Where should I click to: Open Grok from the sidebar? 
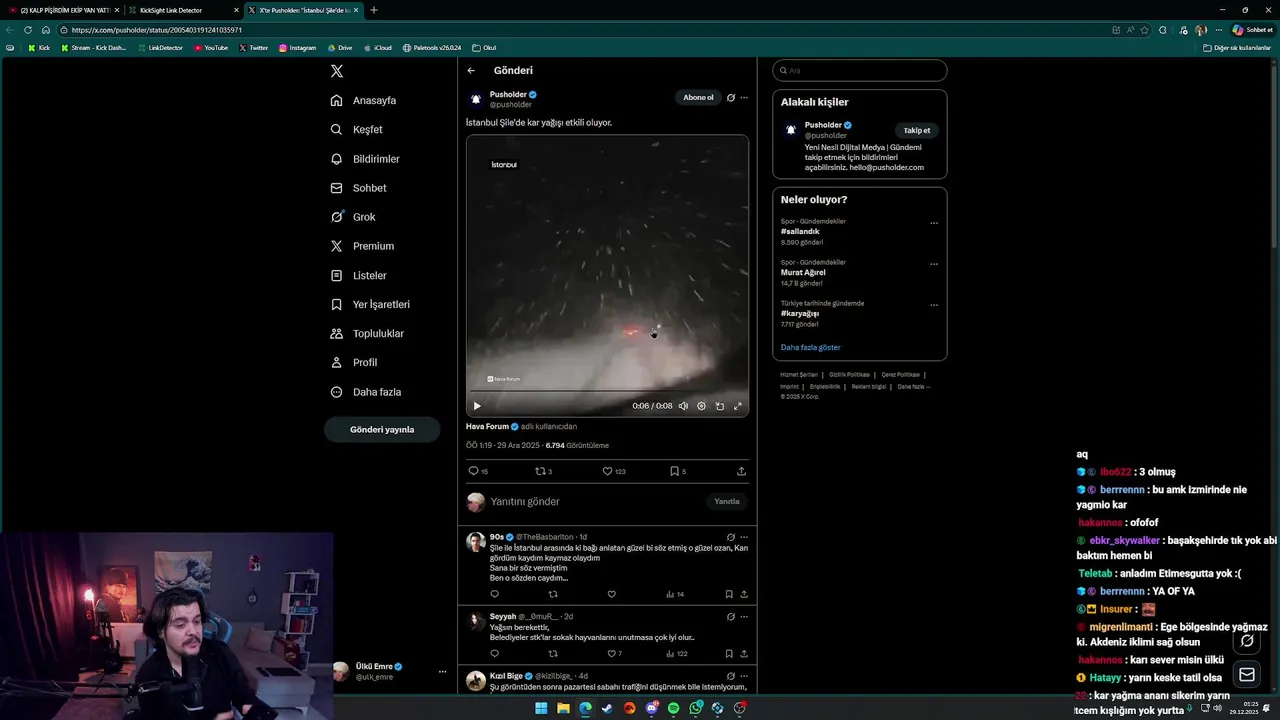[353, 217]
